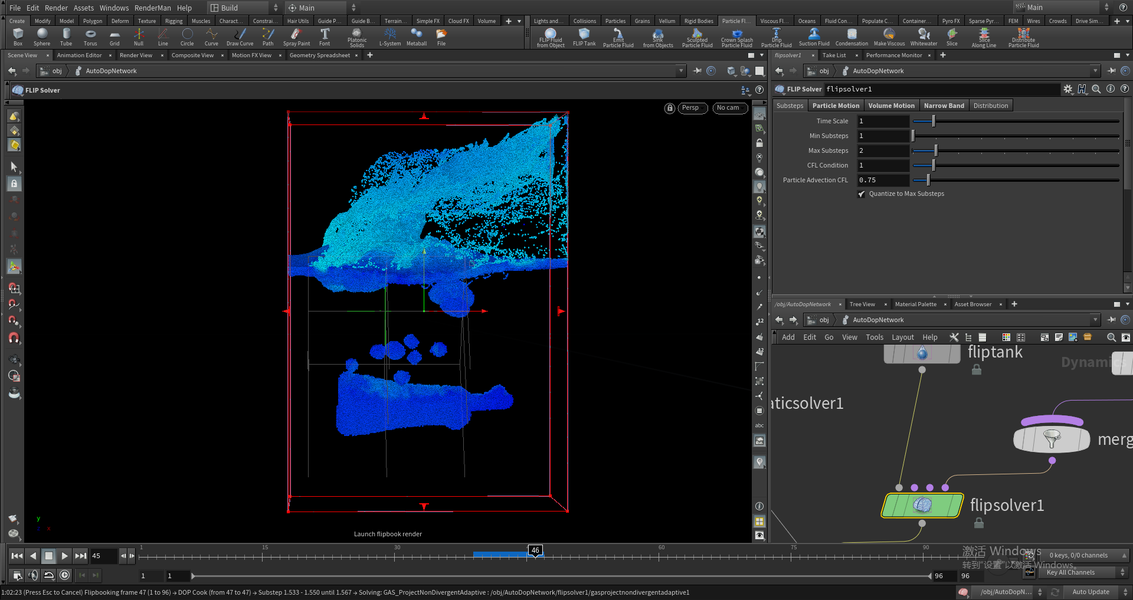The width and height of the screenshot is (1133, 600).
Task: Switch to the Material Palette tab
Action: point(916,304)
